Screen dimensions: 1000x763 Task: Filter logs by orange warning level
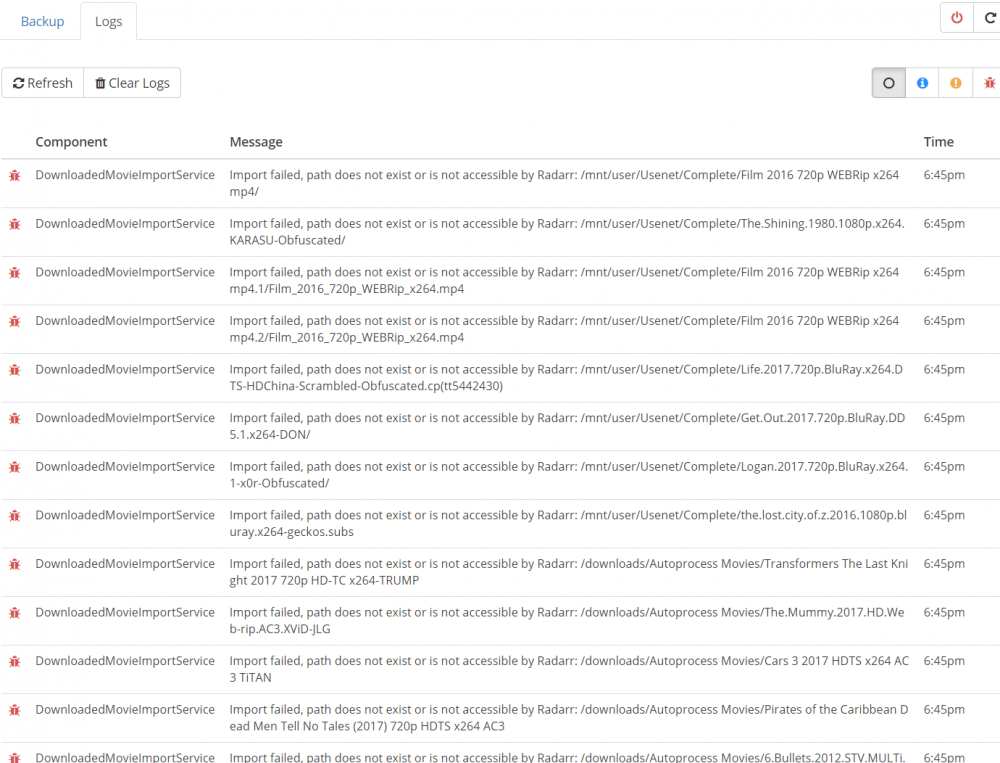pyautogui.click(x=955, y=83)
